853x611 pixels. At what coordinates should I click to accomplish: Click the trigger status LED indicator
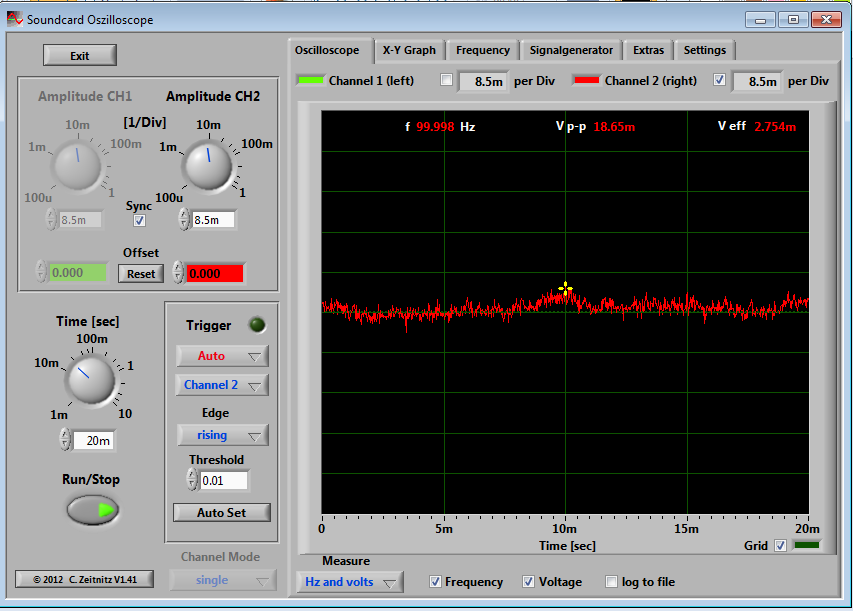tap(257, 325)
